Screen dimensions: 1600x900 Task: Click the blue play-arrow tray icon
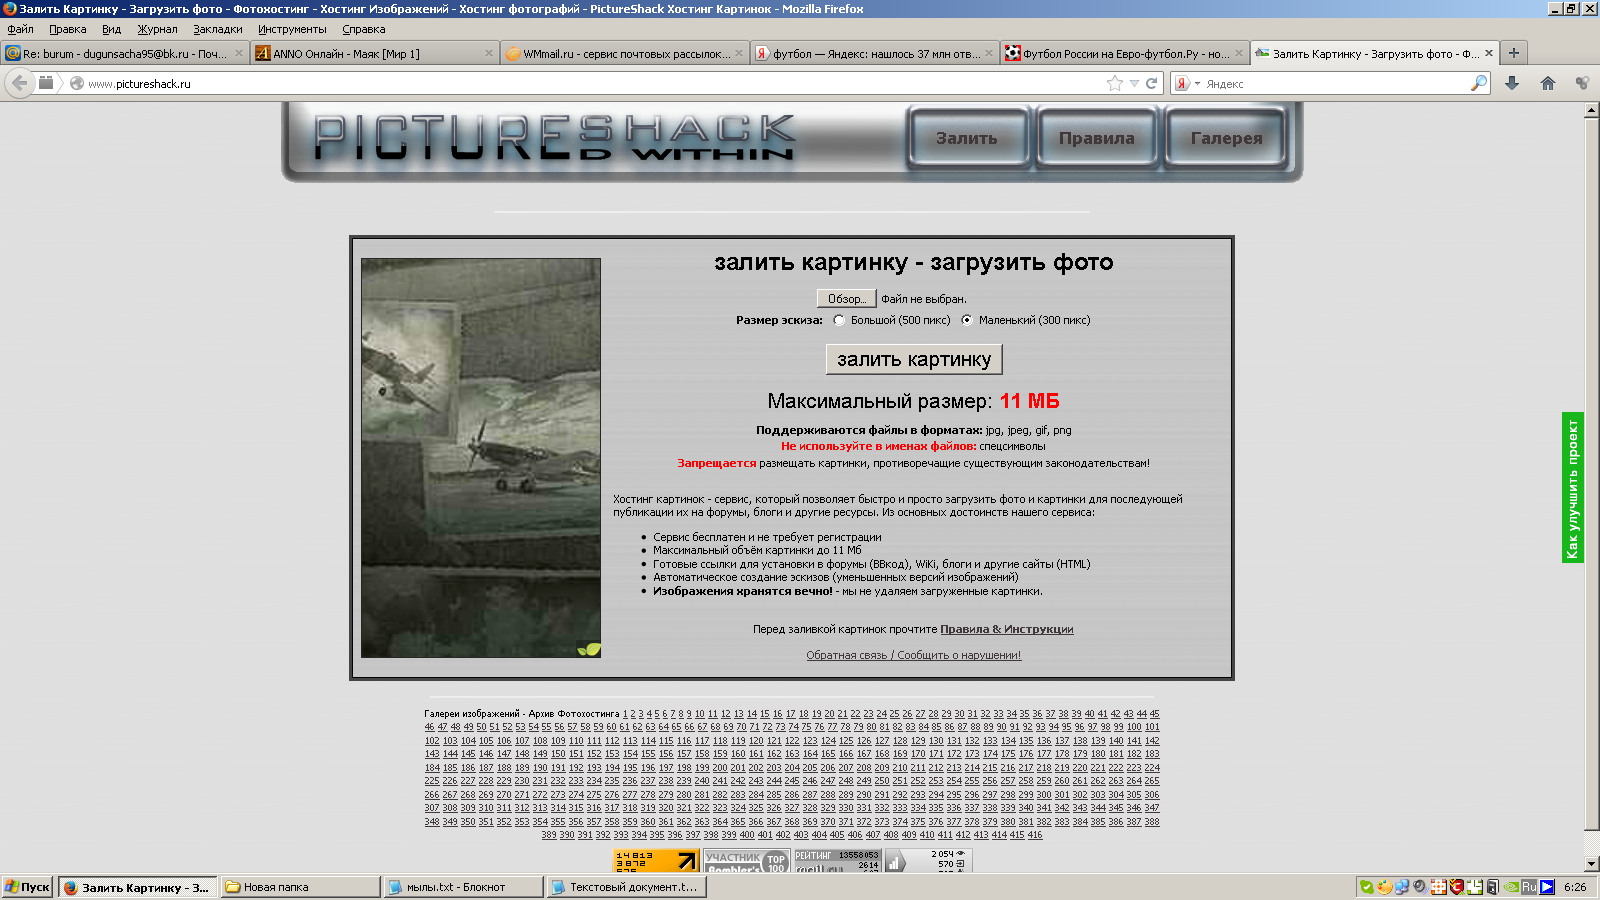(1547, 887)
